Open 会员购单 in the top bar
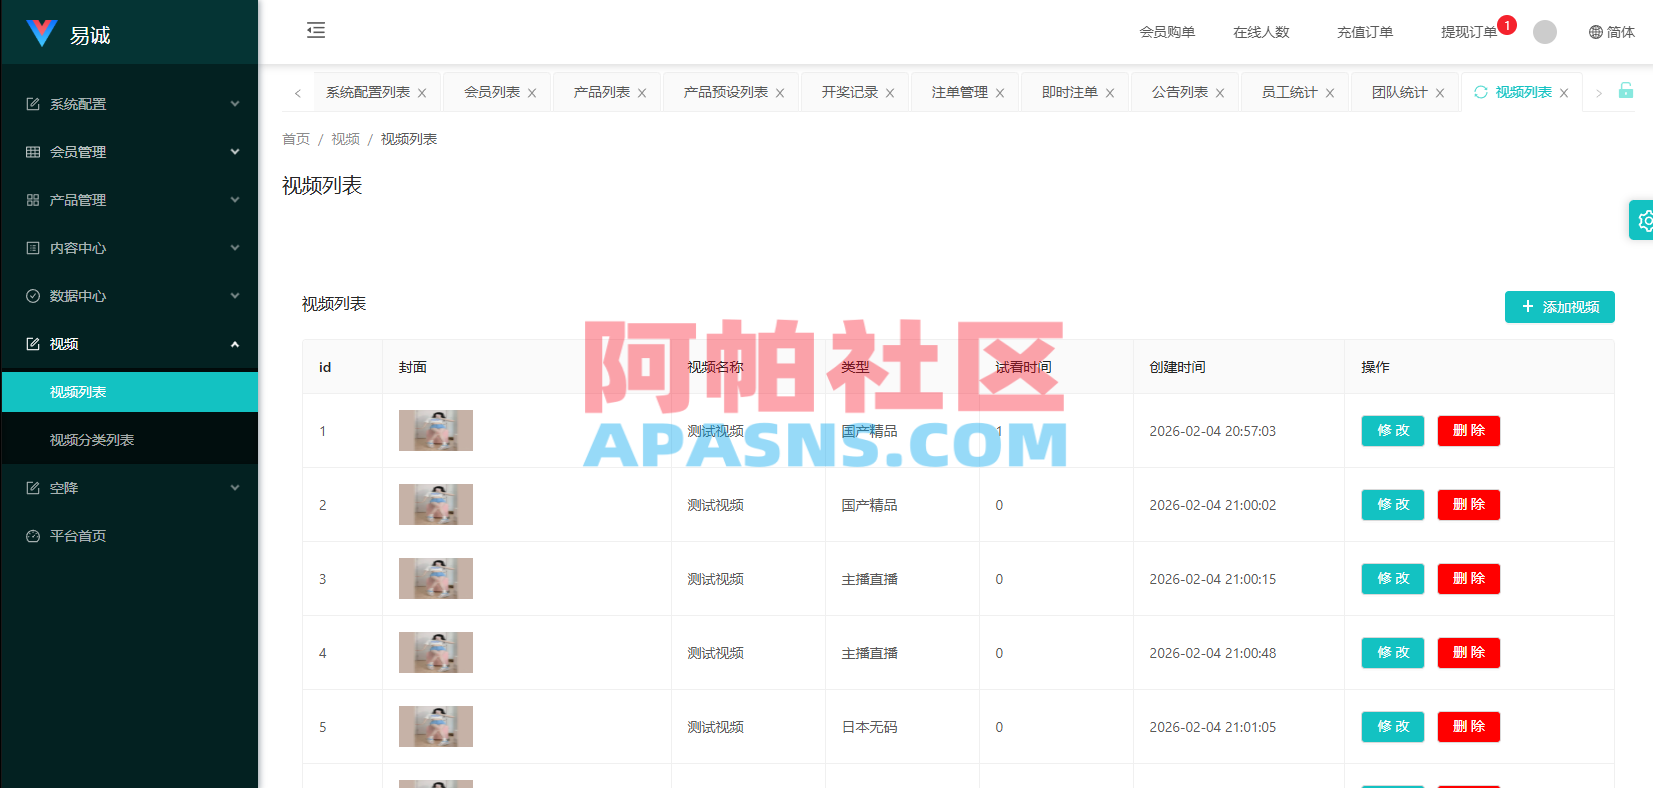The width and height of the screenshot is (1653, 788). 1167,32
